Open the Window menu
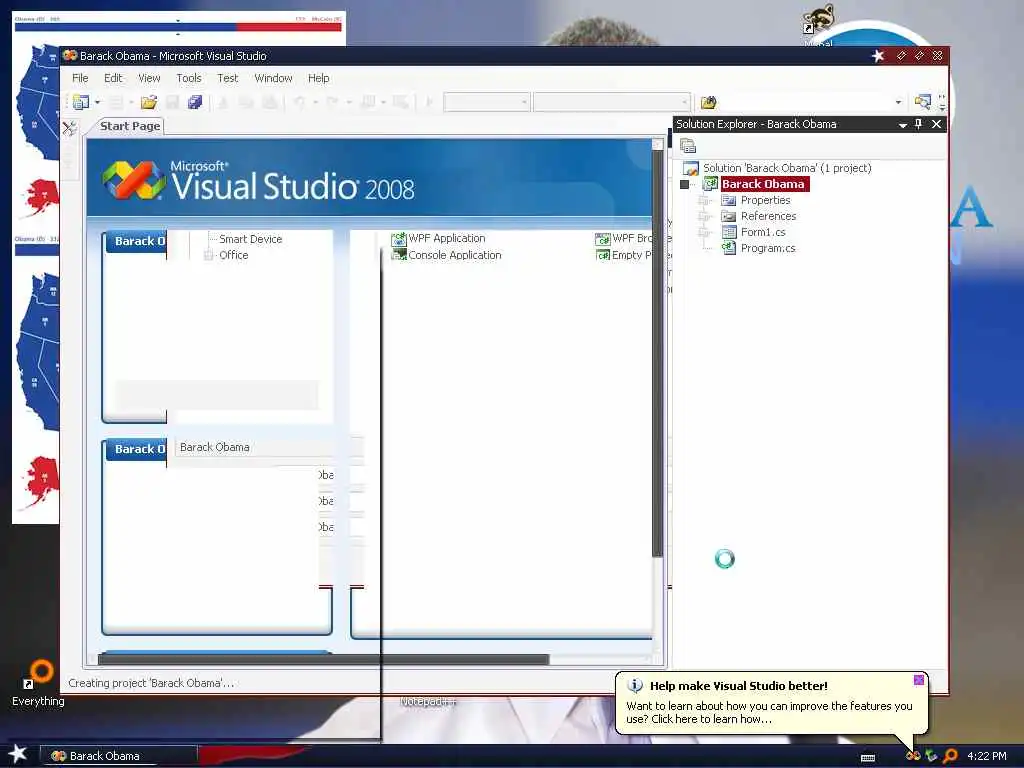The image size is (1024, 768). coord(273,78)
